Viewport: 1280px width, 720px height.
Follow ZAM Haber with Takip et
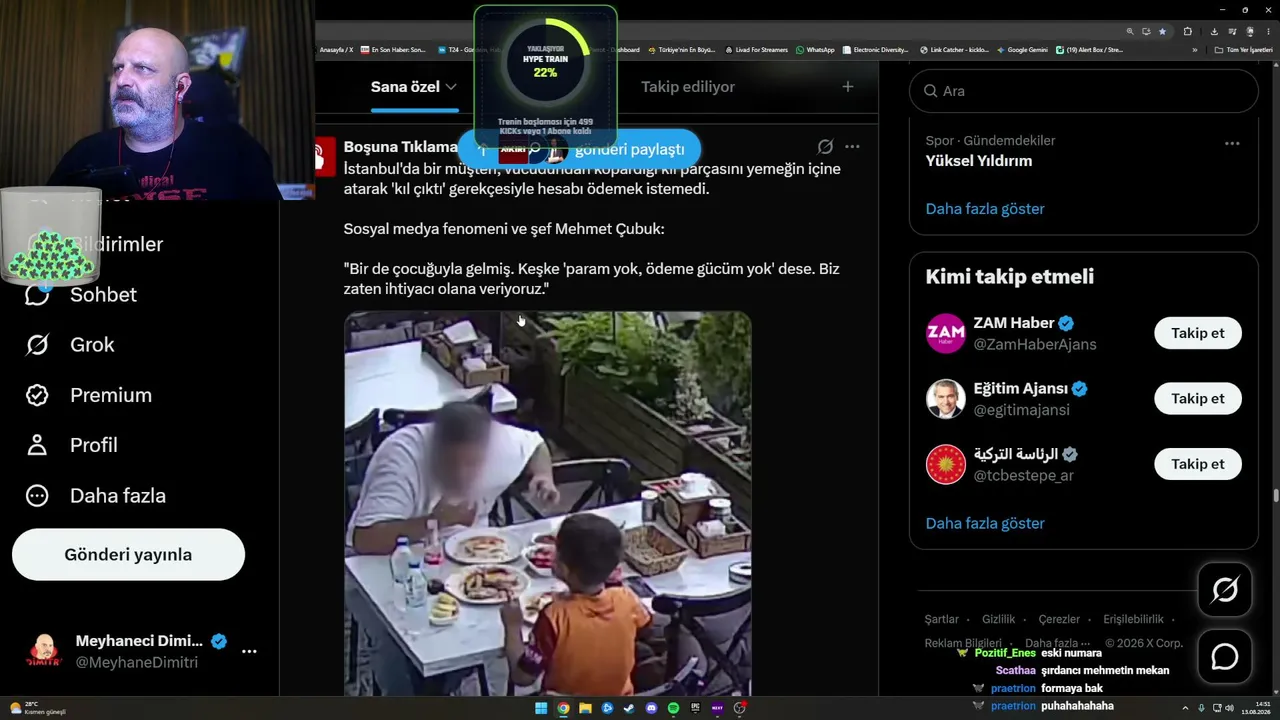pos(1198,333)
